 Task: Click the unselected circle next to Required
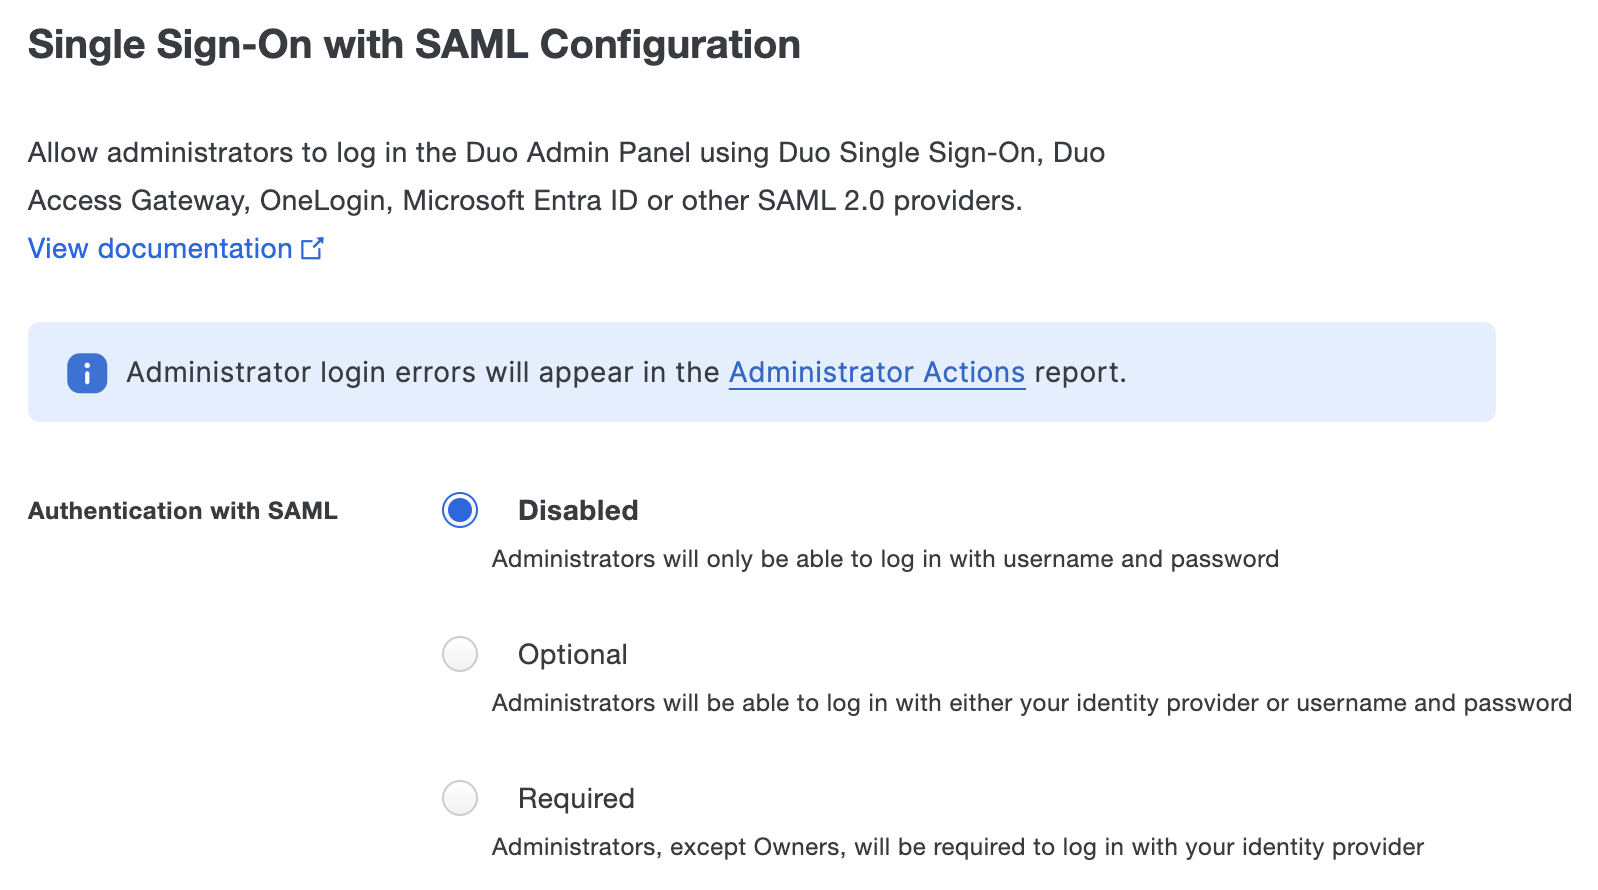[459, 798]
